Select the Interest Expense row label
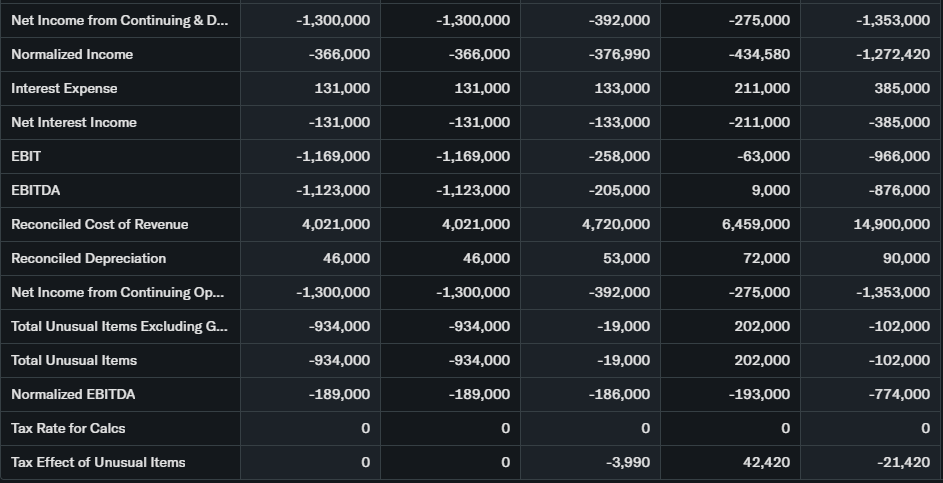 coord(64,88)
